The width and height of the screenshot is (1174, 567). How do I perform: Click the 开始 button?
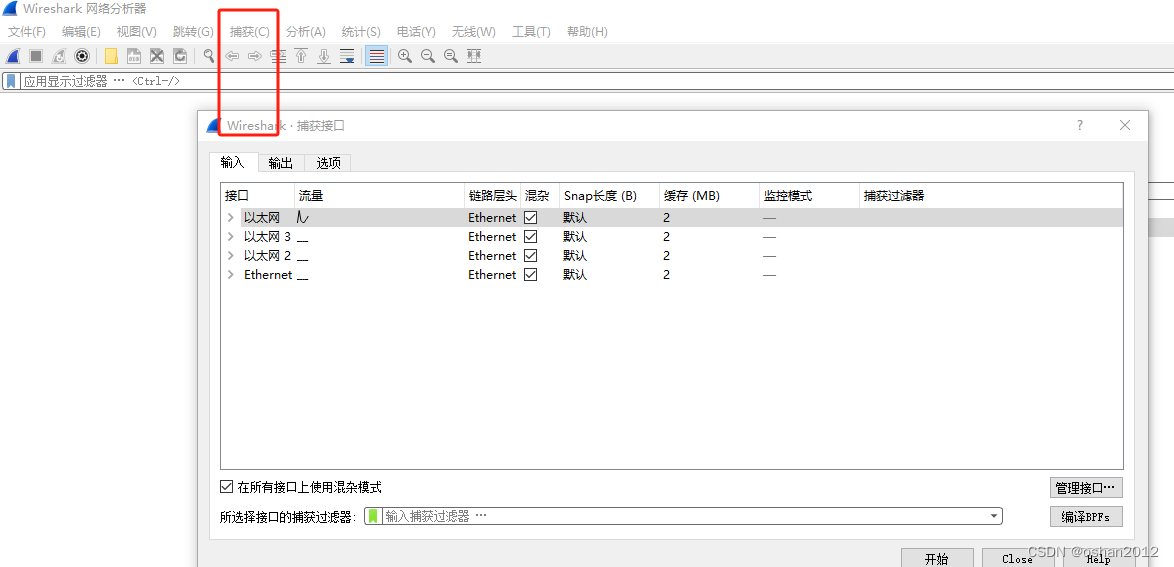[x=937, y=559]
